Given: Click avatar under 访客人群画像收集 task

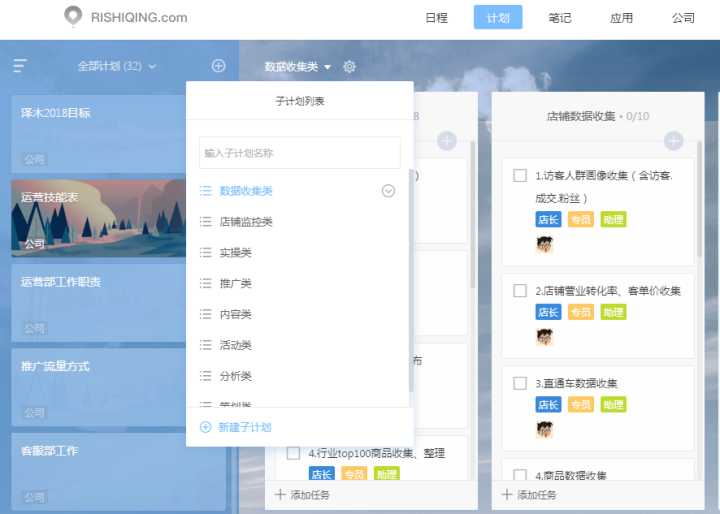Looking at the screenshot, I should click(x=544, y=245).
